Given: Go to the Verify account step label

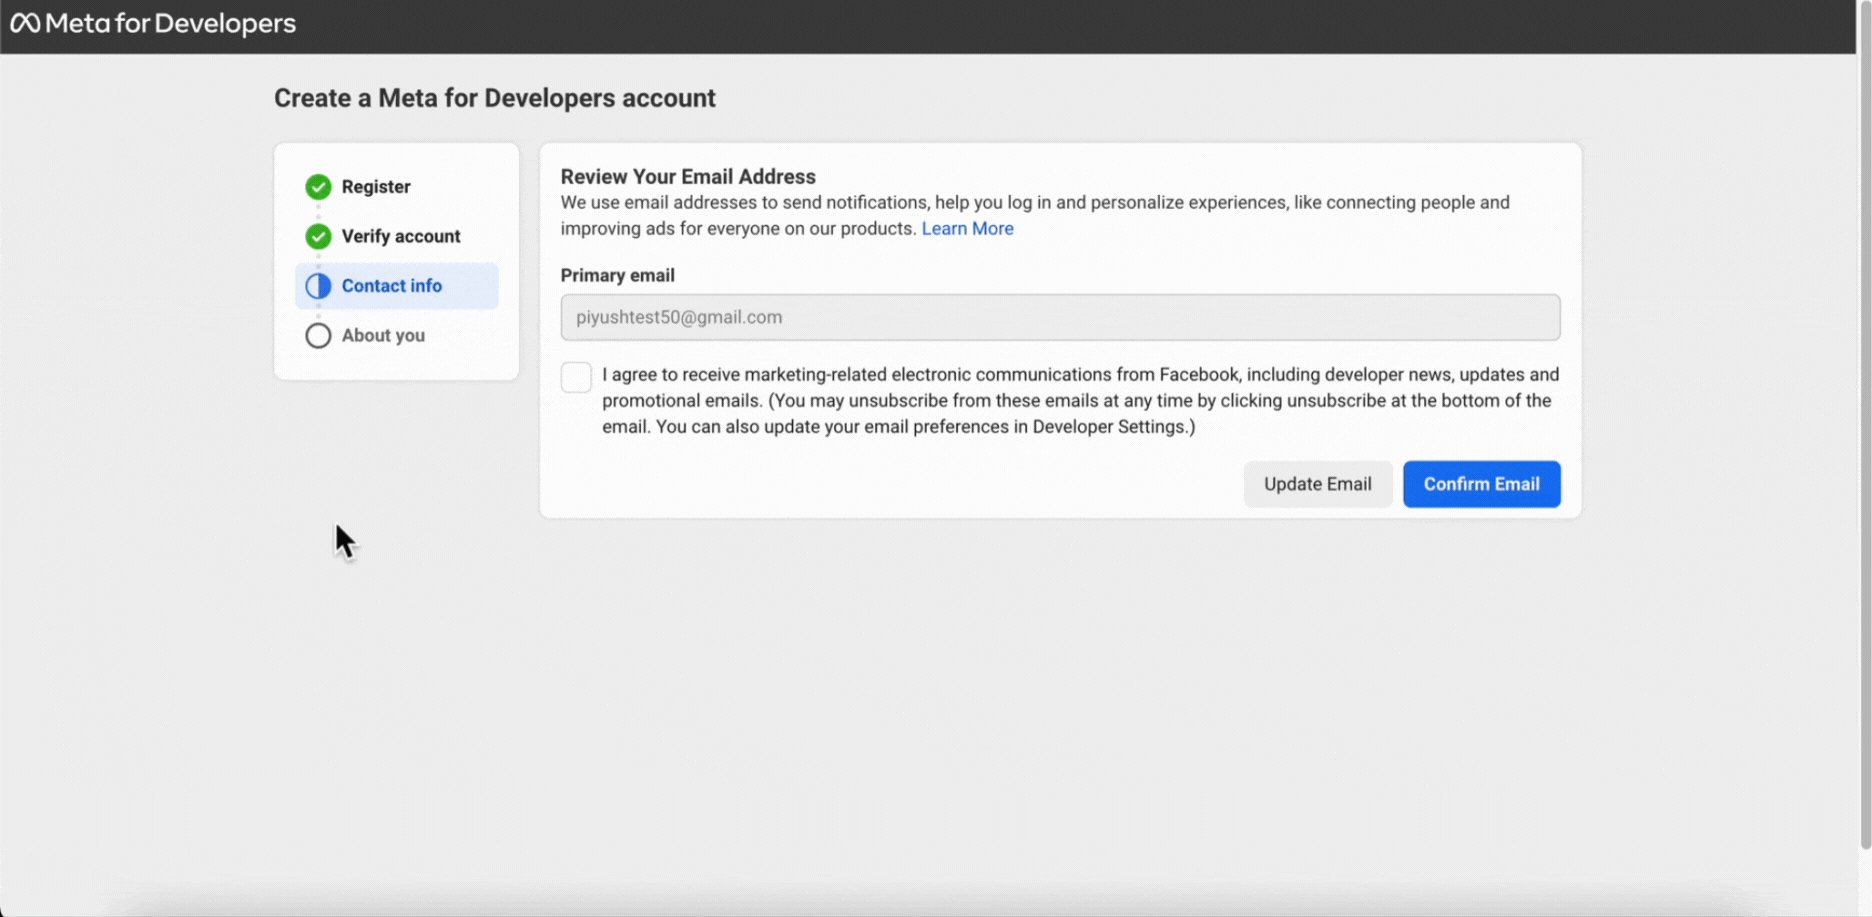Looking at the screenshot, I should 401,236.
